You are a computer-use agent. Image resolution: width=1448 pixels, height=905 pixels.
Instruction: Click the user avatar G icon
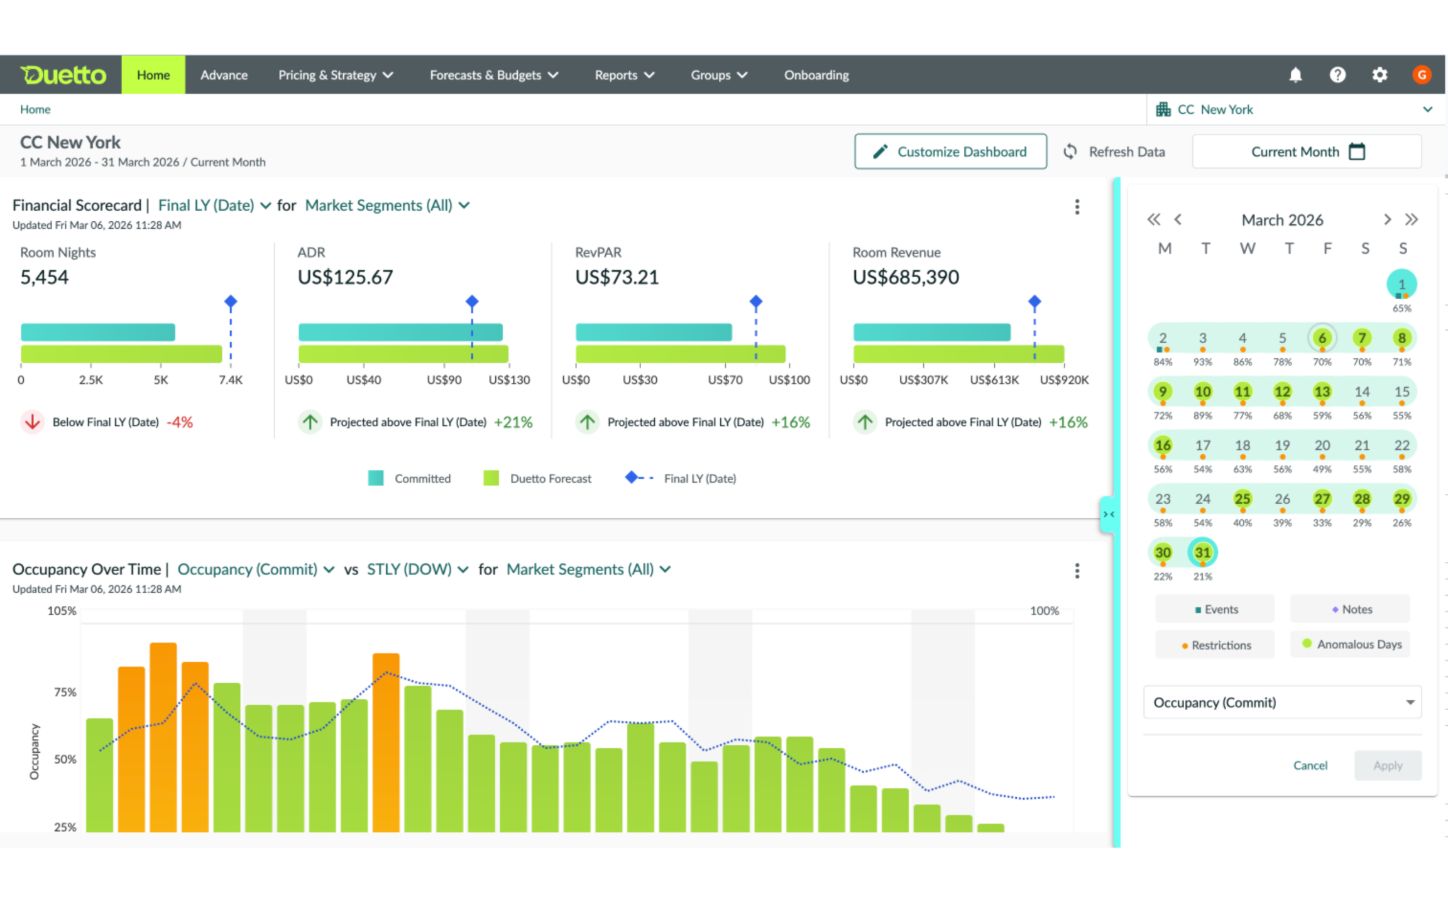(1421, 75)
